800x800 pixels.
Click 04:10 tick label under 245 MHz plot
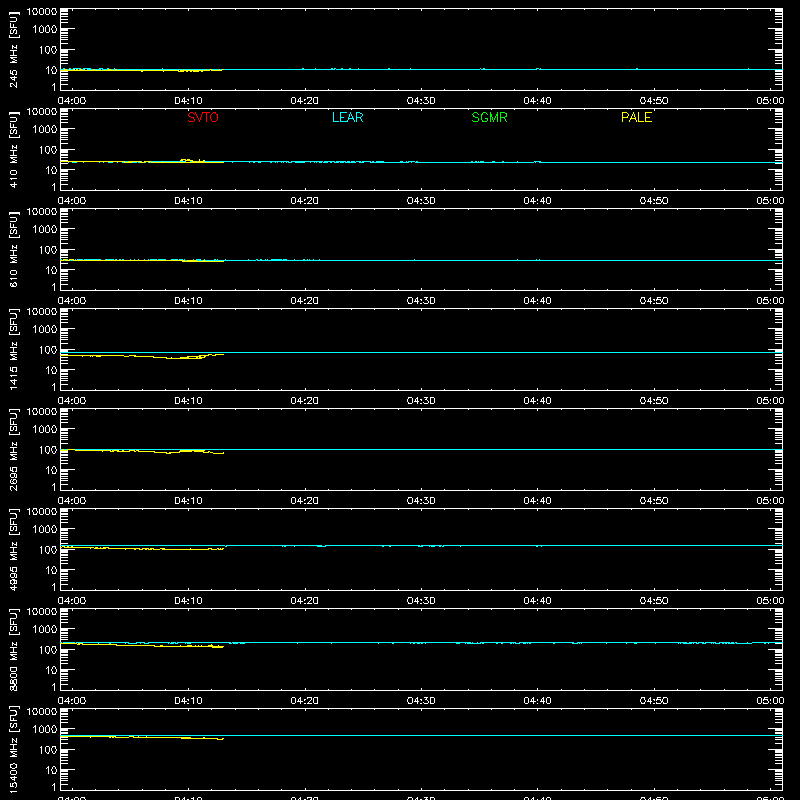(x=188, y=101)
